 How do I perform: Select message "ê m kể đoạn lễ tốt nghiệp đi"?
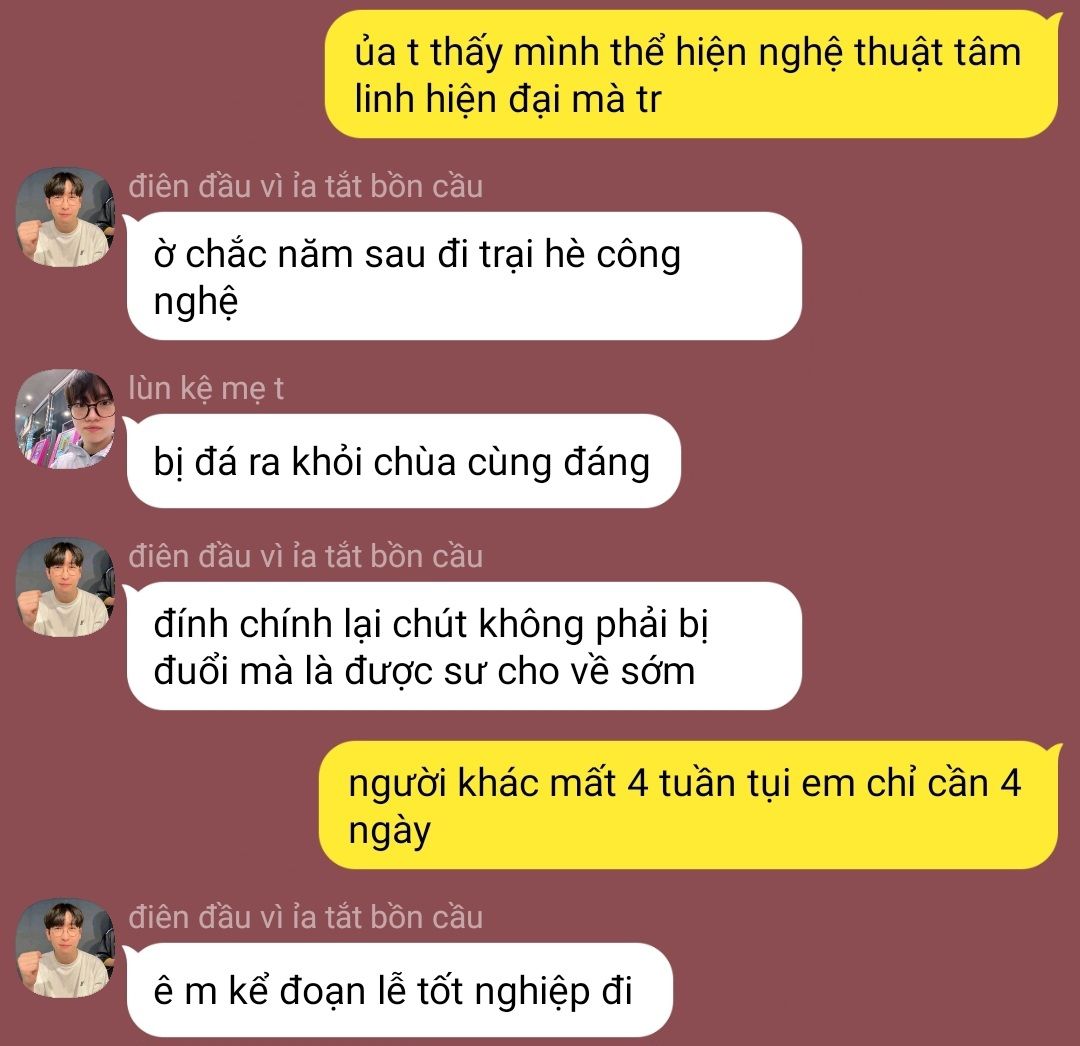399,990
